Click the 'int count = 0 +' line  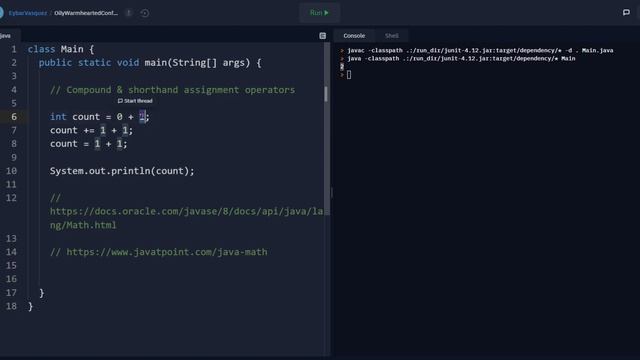[100, 117]
